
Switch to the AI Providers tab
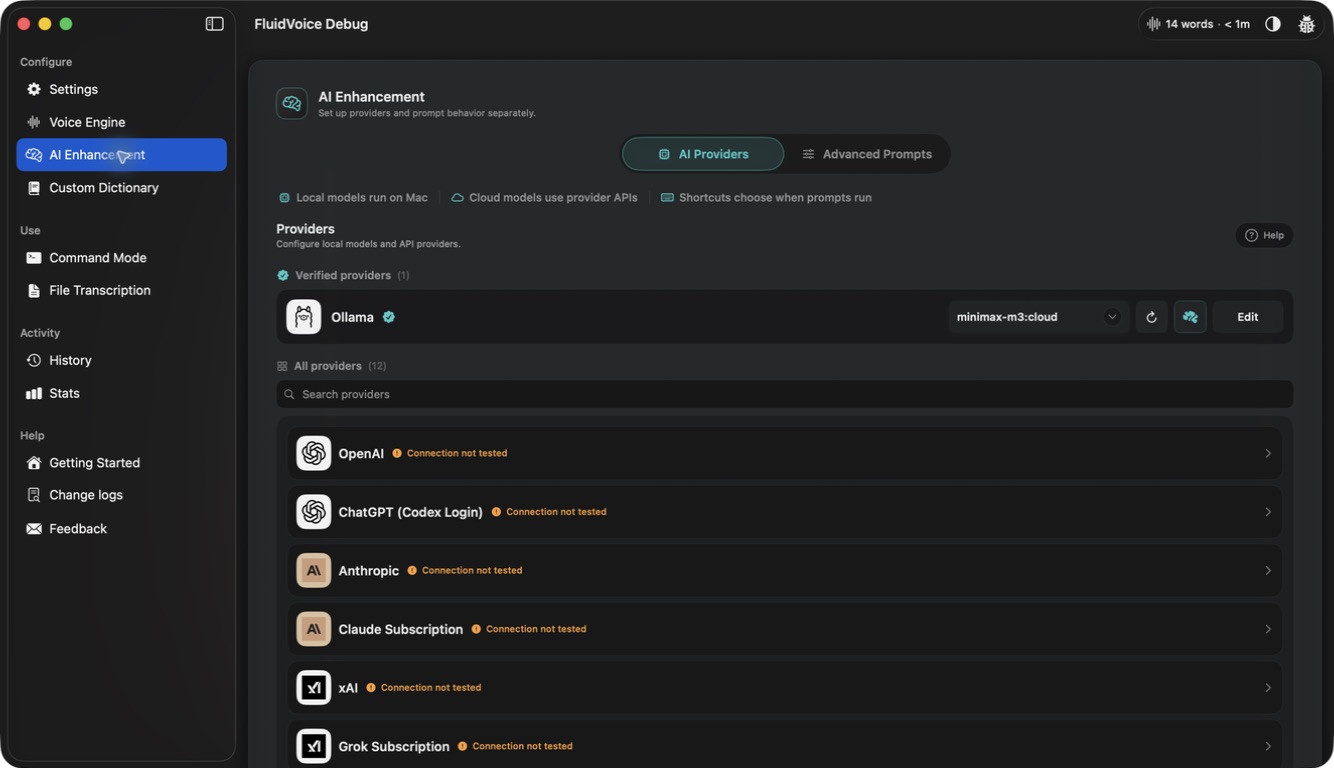[703, 154]
